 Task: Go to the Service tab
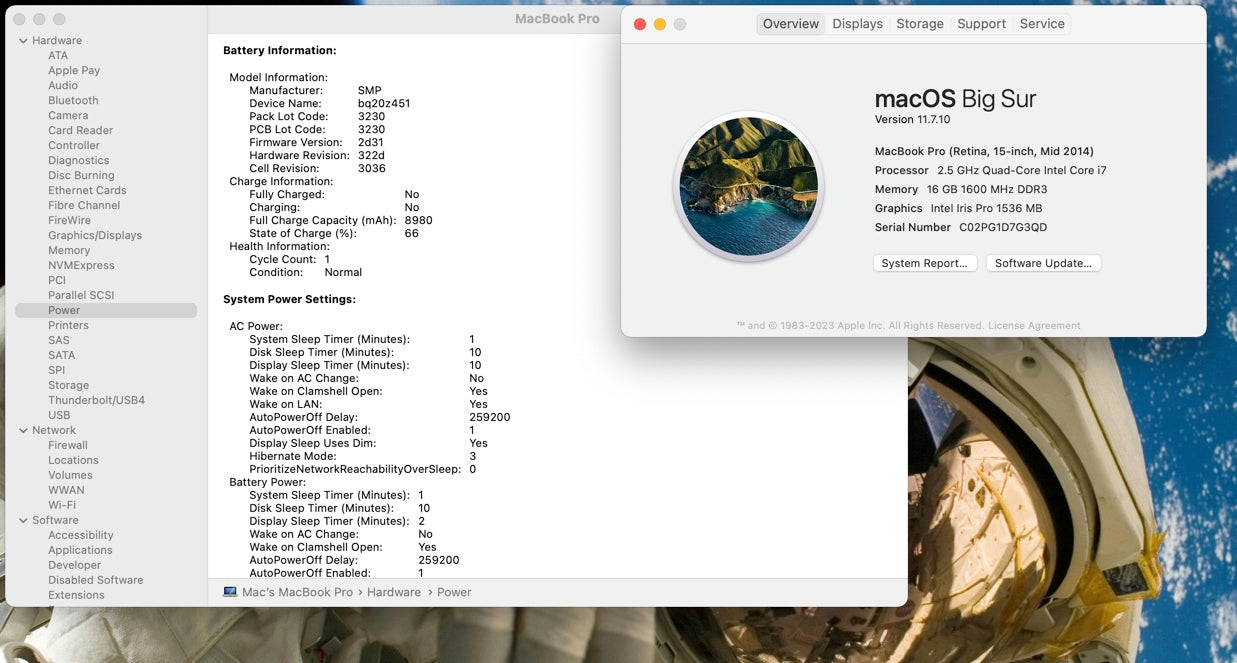pos(1041,24)
